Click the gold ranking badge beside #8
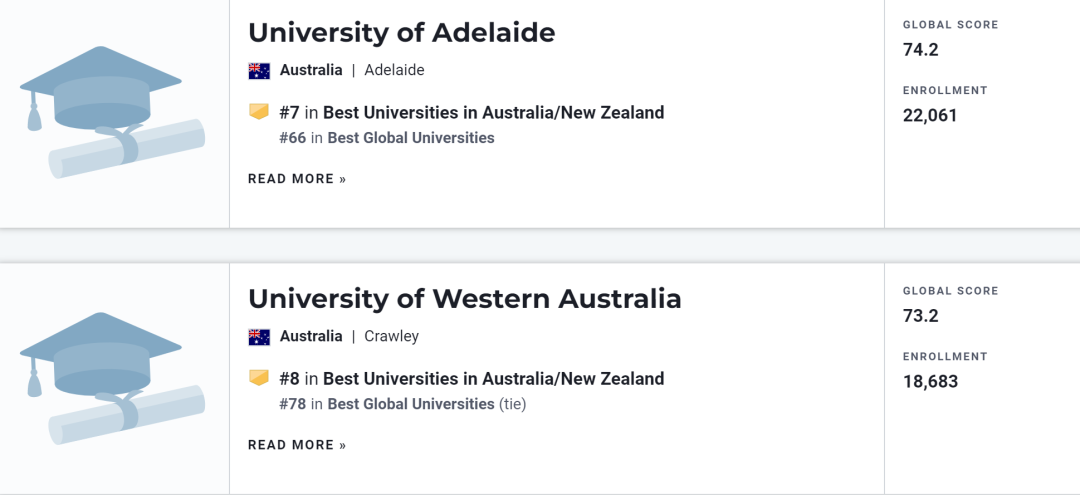Screen dimensions: 1080x495 (259, 378)
